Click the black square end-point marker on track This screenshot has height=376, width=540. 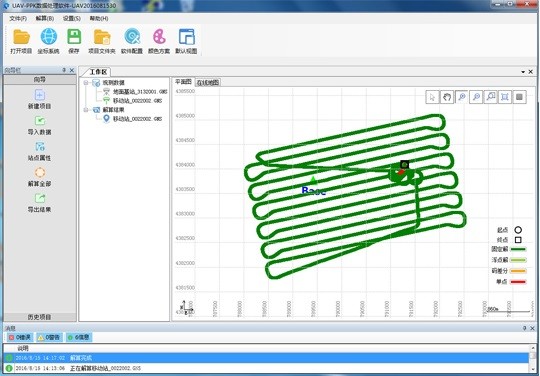coord(405,165)
